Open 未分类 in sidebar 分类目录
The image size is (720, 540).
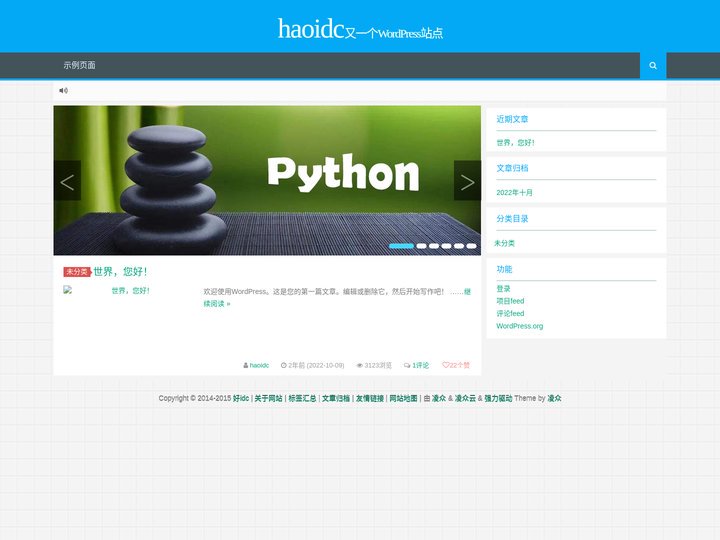[504, 243]
